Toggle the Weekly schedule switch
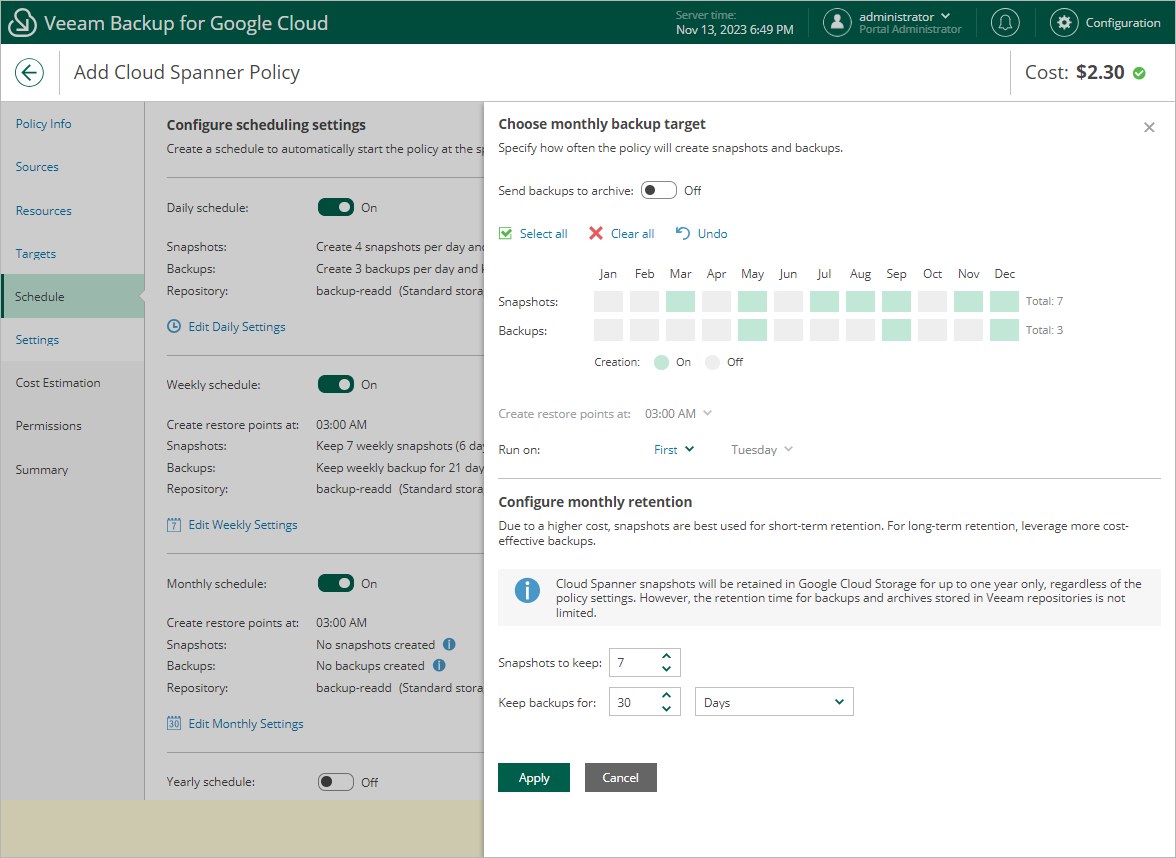 [336, 384]
